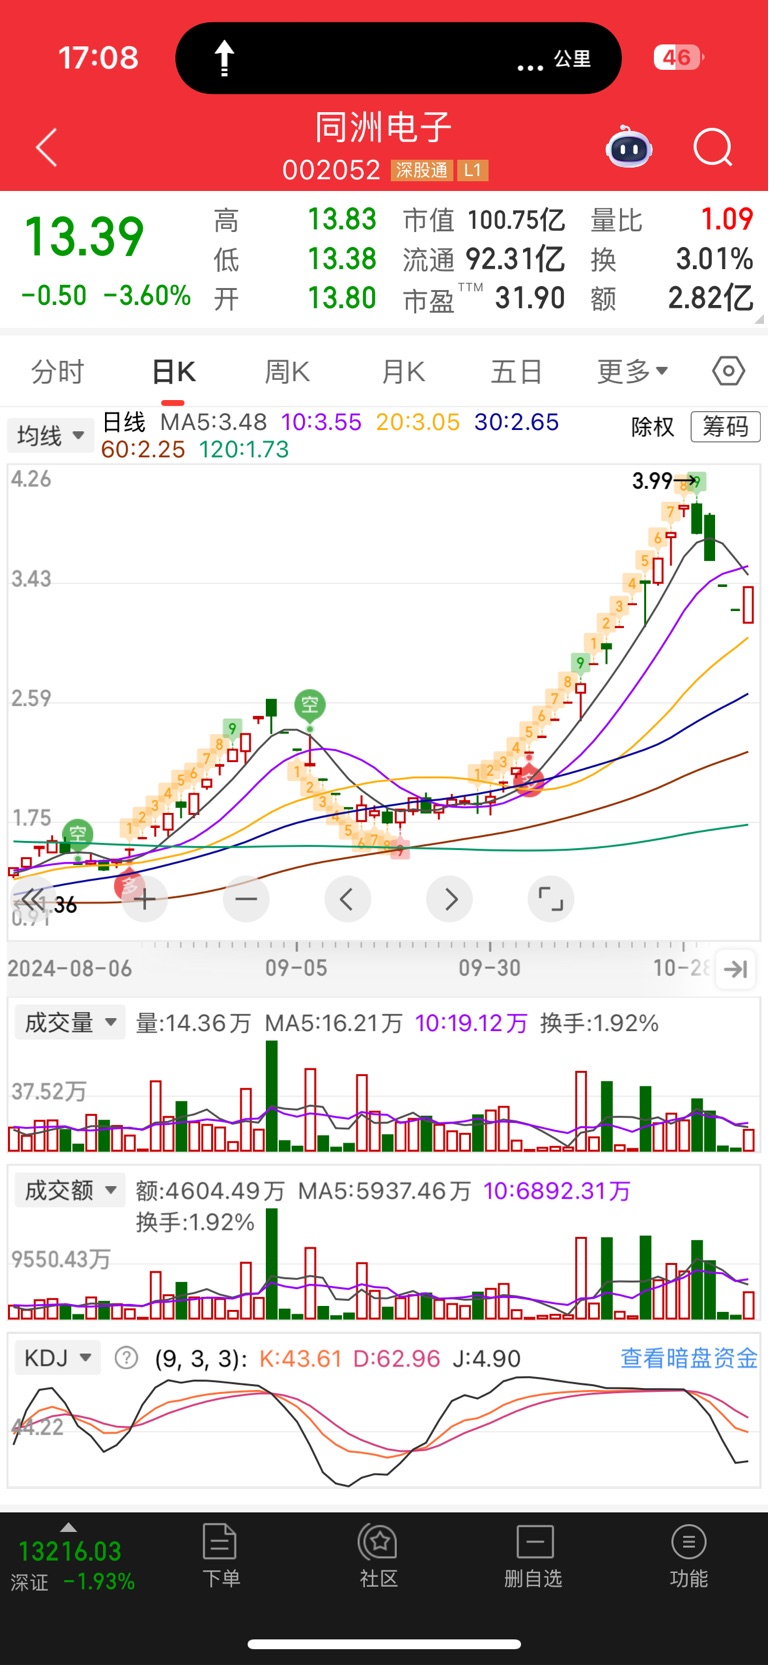Tap stock code 002052
Image resolution: width=769 pixels, height=1665 pixels.
pos(331,170)
